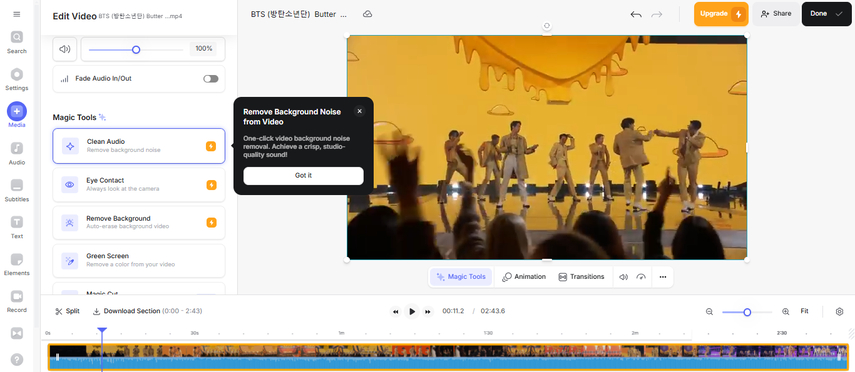This screenshot has width=855, height=372.
Task: Click the Split tool
Action: [x=67, y=311]
